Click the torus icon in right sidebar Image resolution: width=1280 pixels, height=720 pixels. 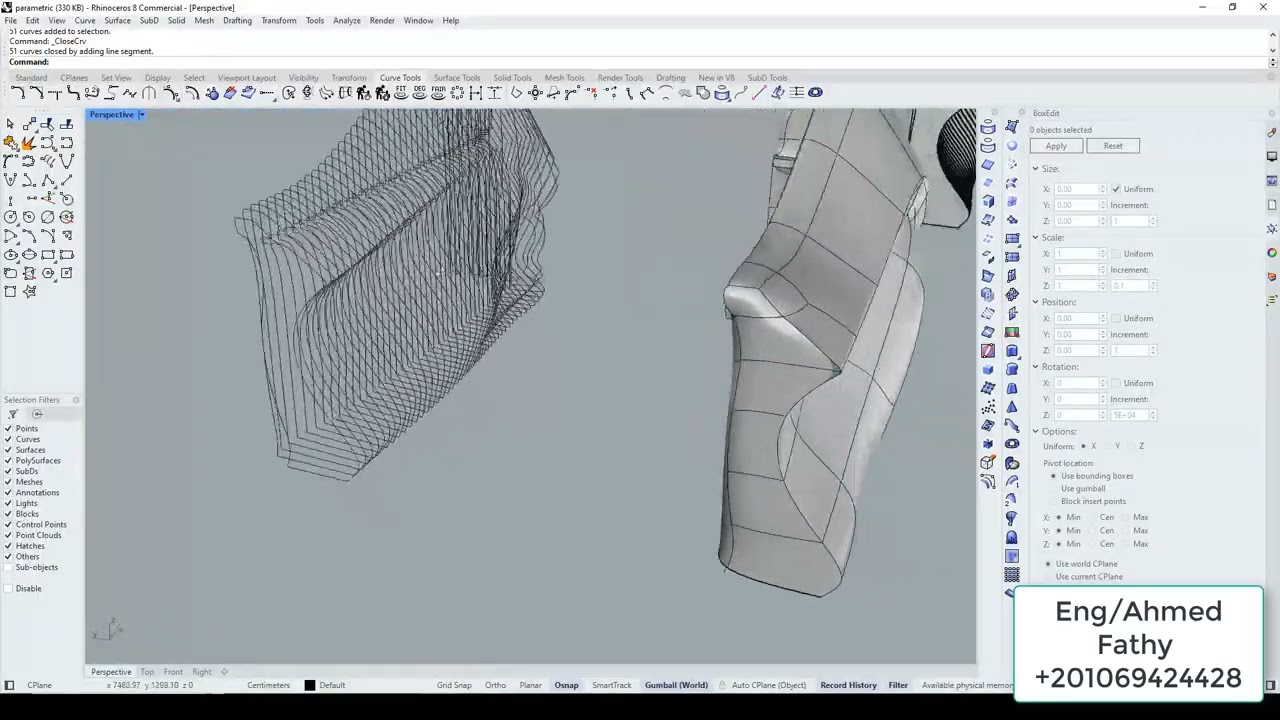point(1012,444)
